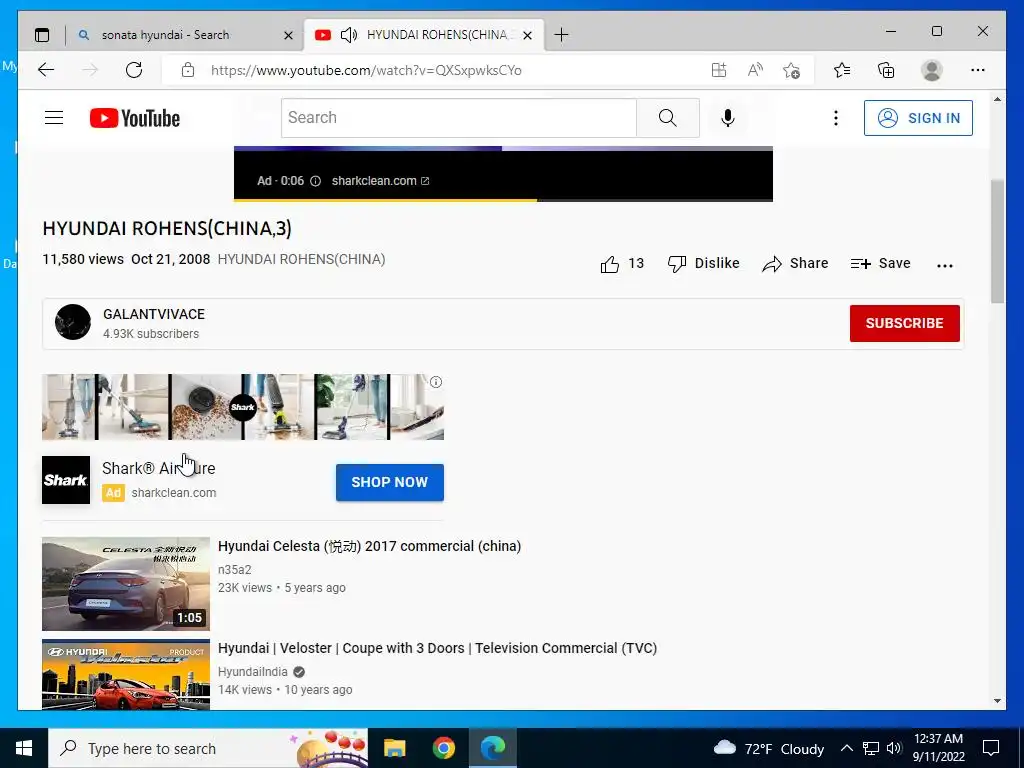Click the SIGN IN button
Image resolution: width=1024 pixels, height=768 pixels.
(918, 118)
